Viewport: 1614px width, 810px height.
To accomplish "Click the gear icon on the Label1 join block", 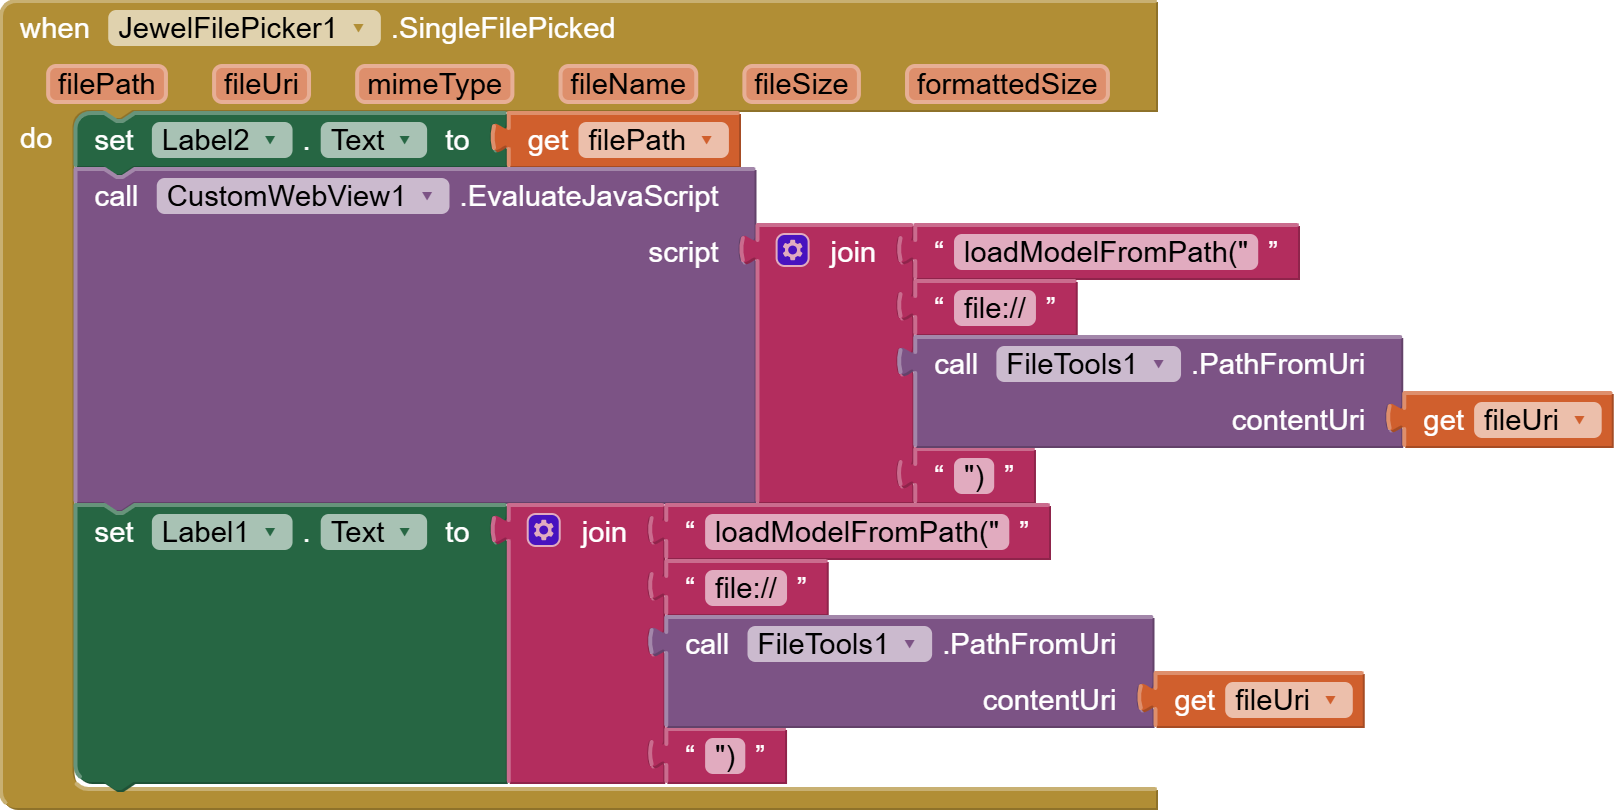I will pyautogui.click(x=543, y=530).
